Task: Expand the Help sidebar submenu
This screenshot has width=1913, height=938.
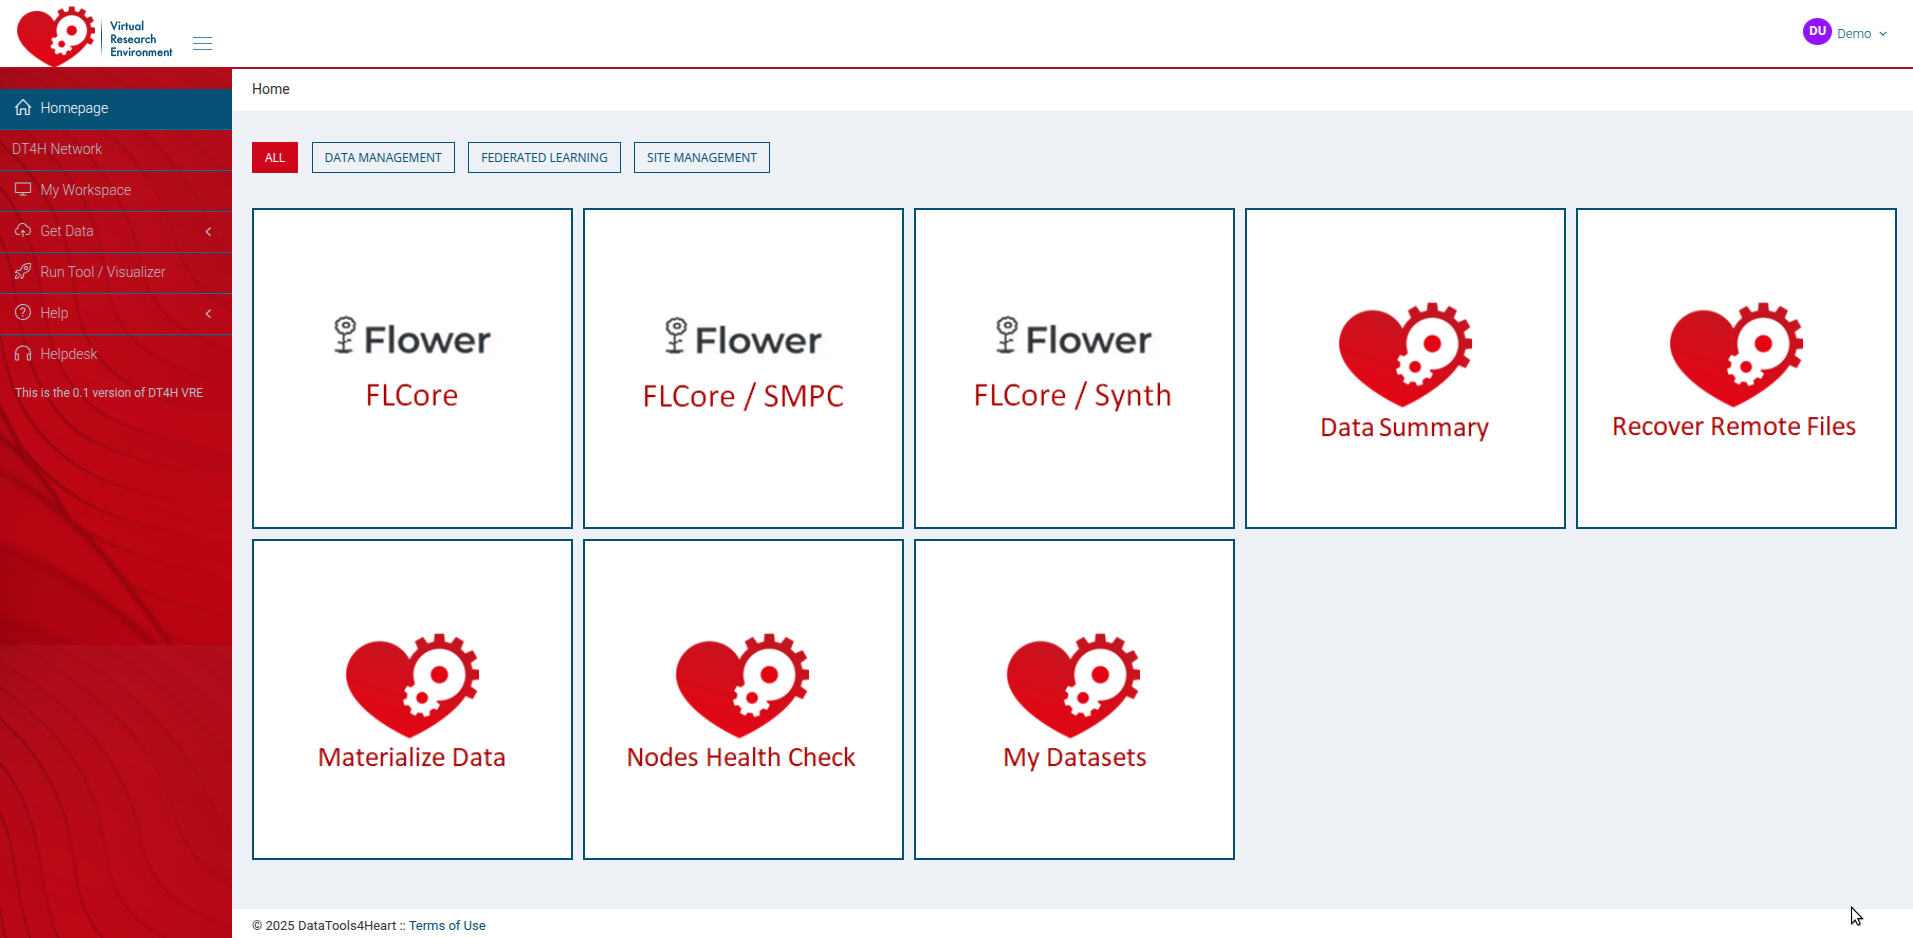Action: coord(115,313)
